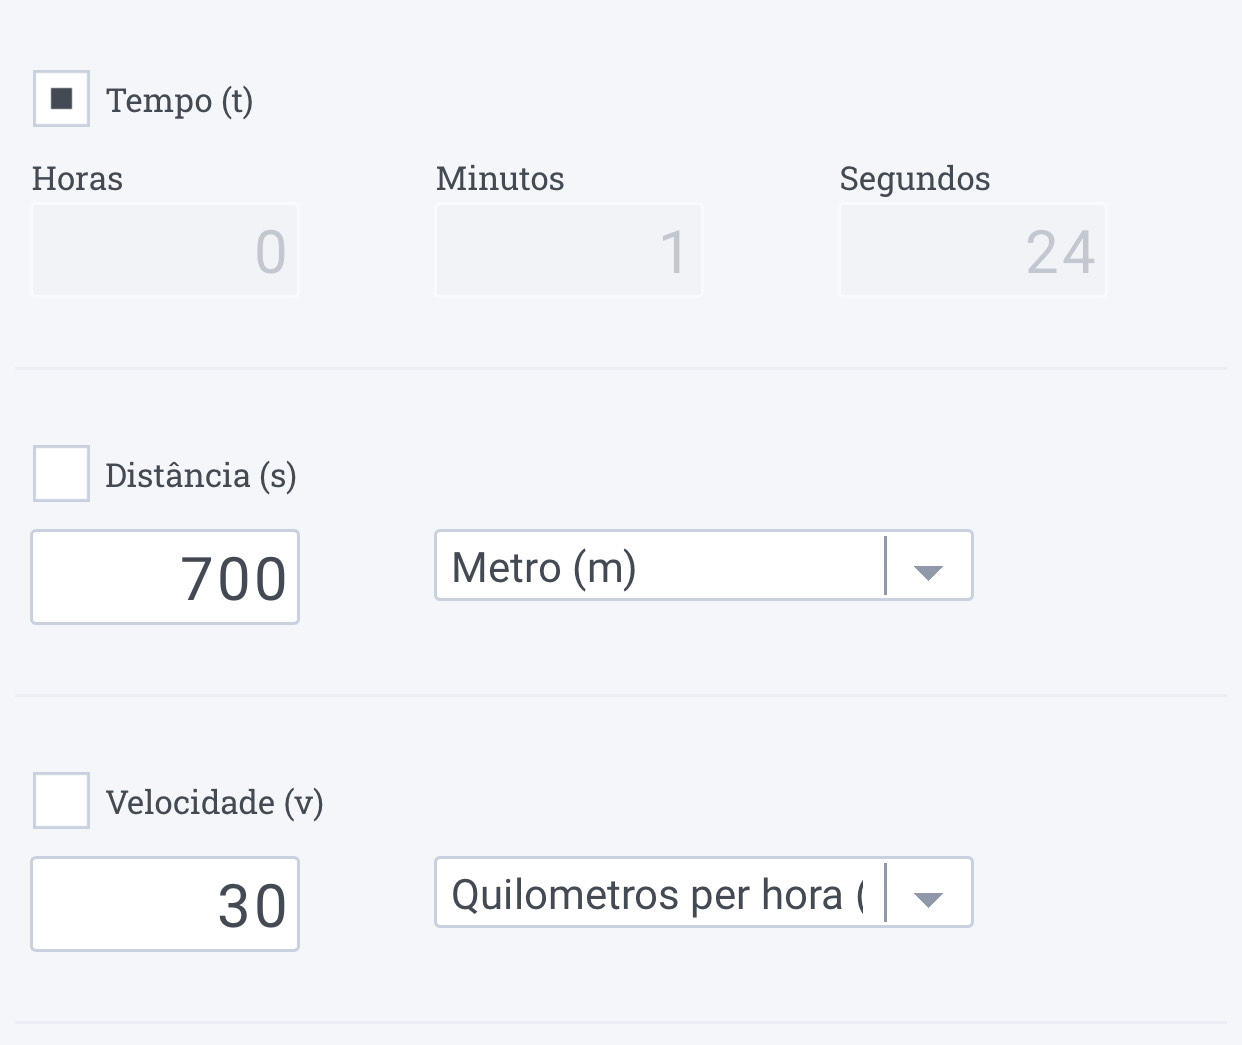This screenshot has height=1045, width=1242.
Task: Open the Metro (m) unit dropdown
Action: click(x=660, y=566)
